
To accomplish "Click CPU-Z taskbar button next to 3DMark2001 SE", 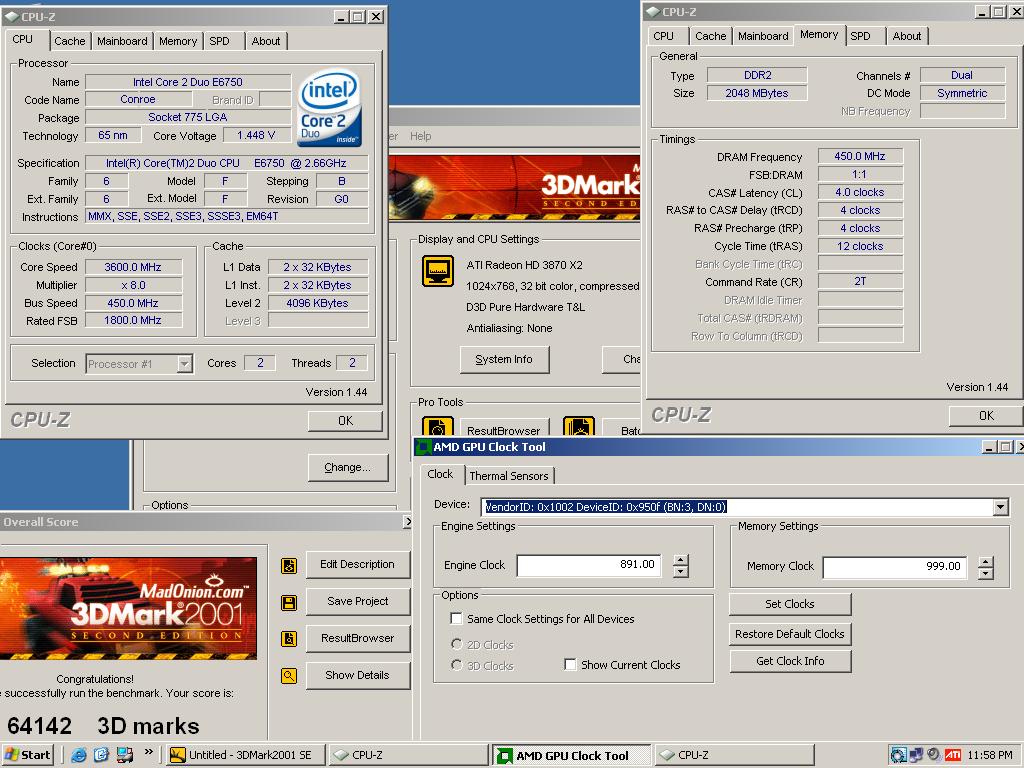I will (x=408, y=755).
